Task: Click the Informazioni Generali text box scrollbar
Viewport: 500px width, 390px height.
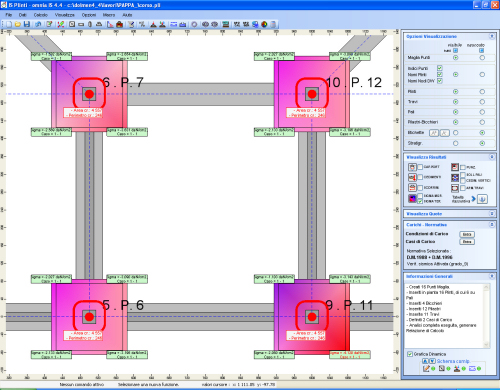Action: 486,316
